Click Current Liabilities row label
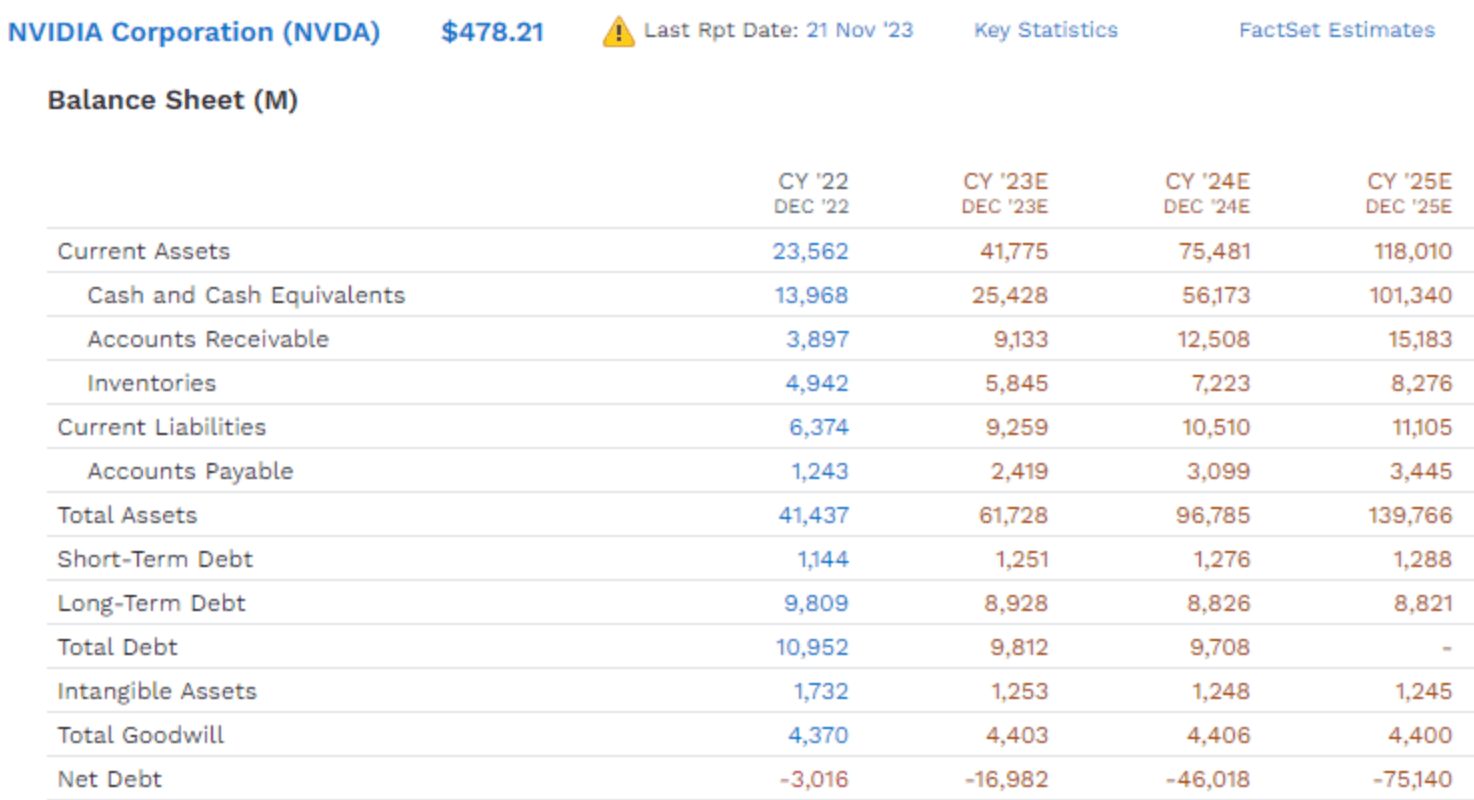The image size is (1474, 800). tap(162, 427)
